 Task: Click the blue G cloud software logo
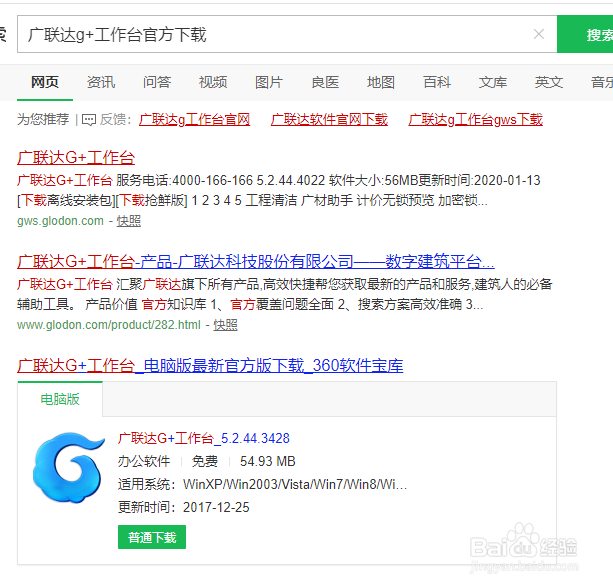(69, 468)
